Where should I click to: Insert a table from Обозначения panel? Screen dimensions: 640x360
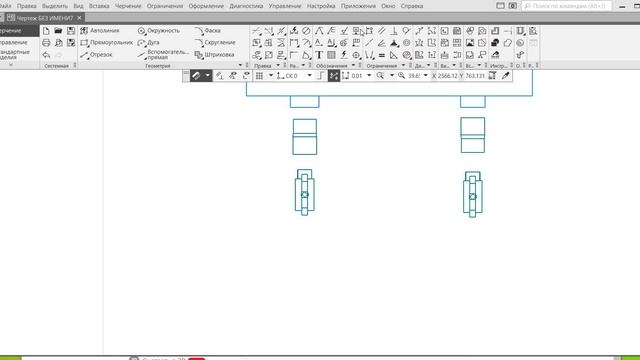point(331,55)
